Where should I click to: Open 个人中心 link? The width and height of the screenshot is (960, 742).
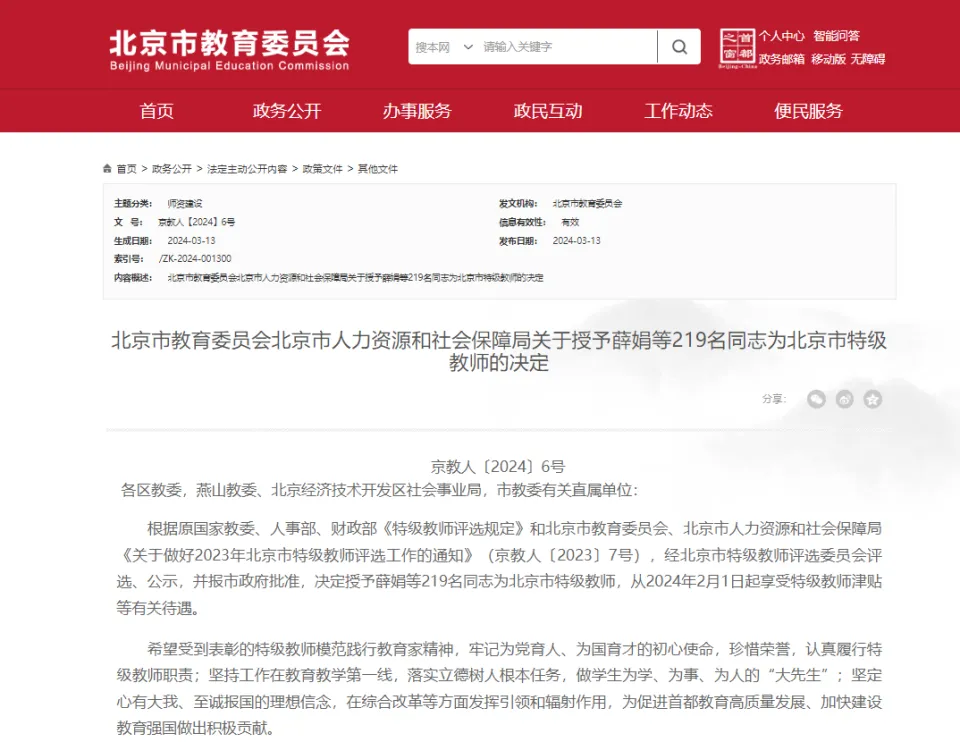pos(781,36)
